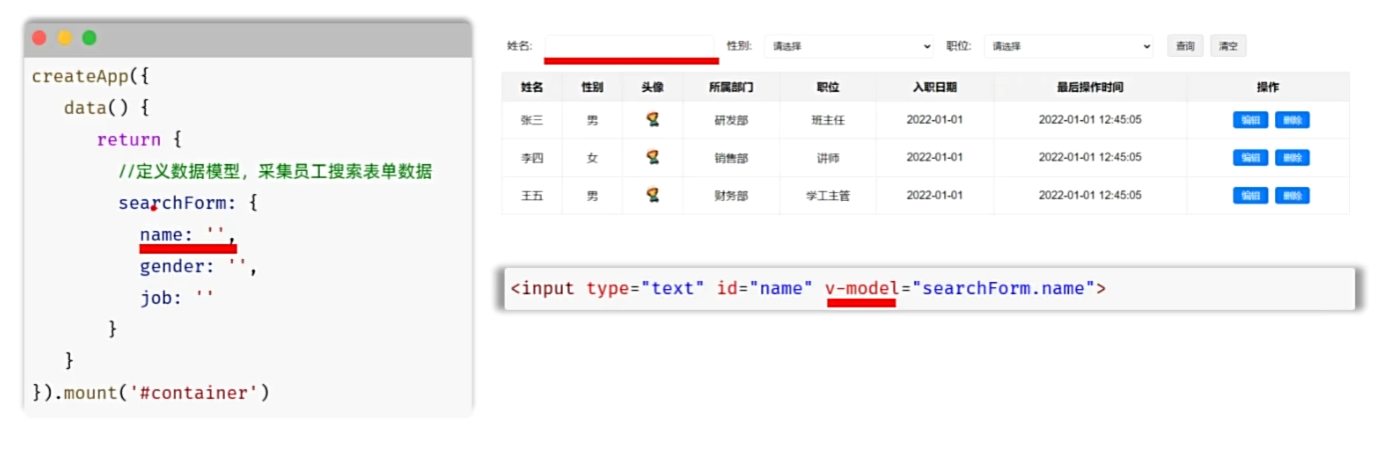Click the yellow dot in code window titlebar

pos(65,38)
